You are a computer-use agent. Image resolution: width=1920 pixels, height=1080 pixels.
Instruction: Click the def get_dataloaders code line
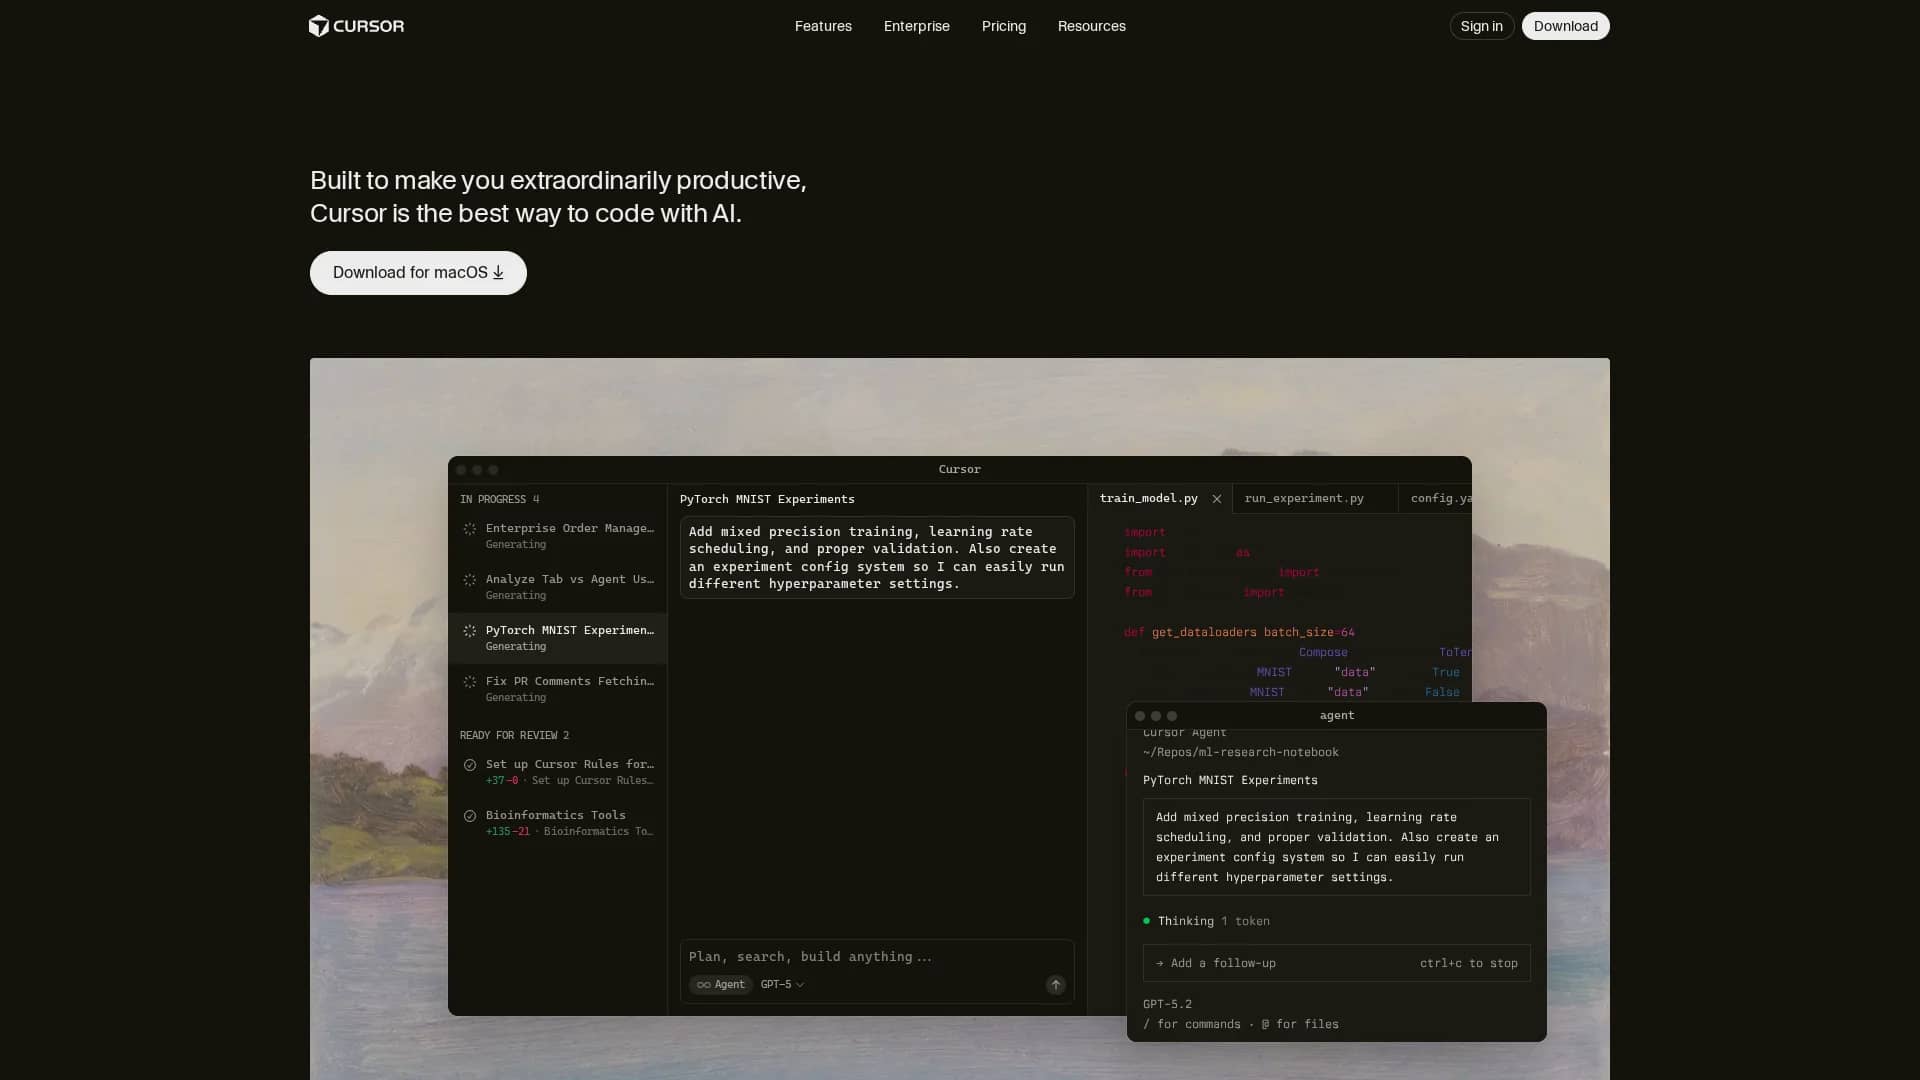(x=1239, y=632)
